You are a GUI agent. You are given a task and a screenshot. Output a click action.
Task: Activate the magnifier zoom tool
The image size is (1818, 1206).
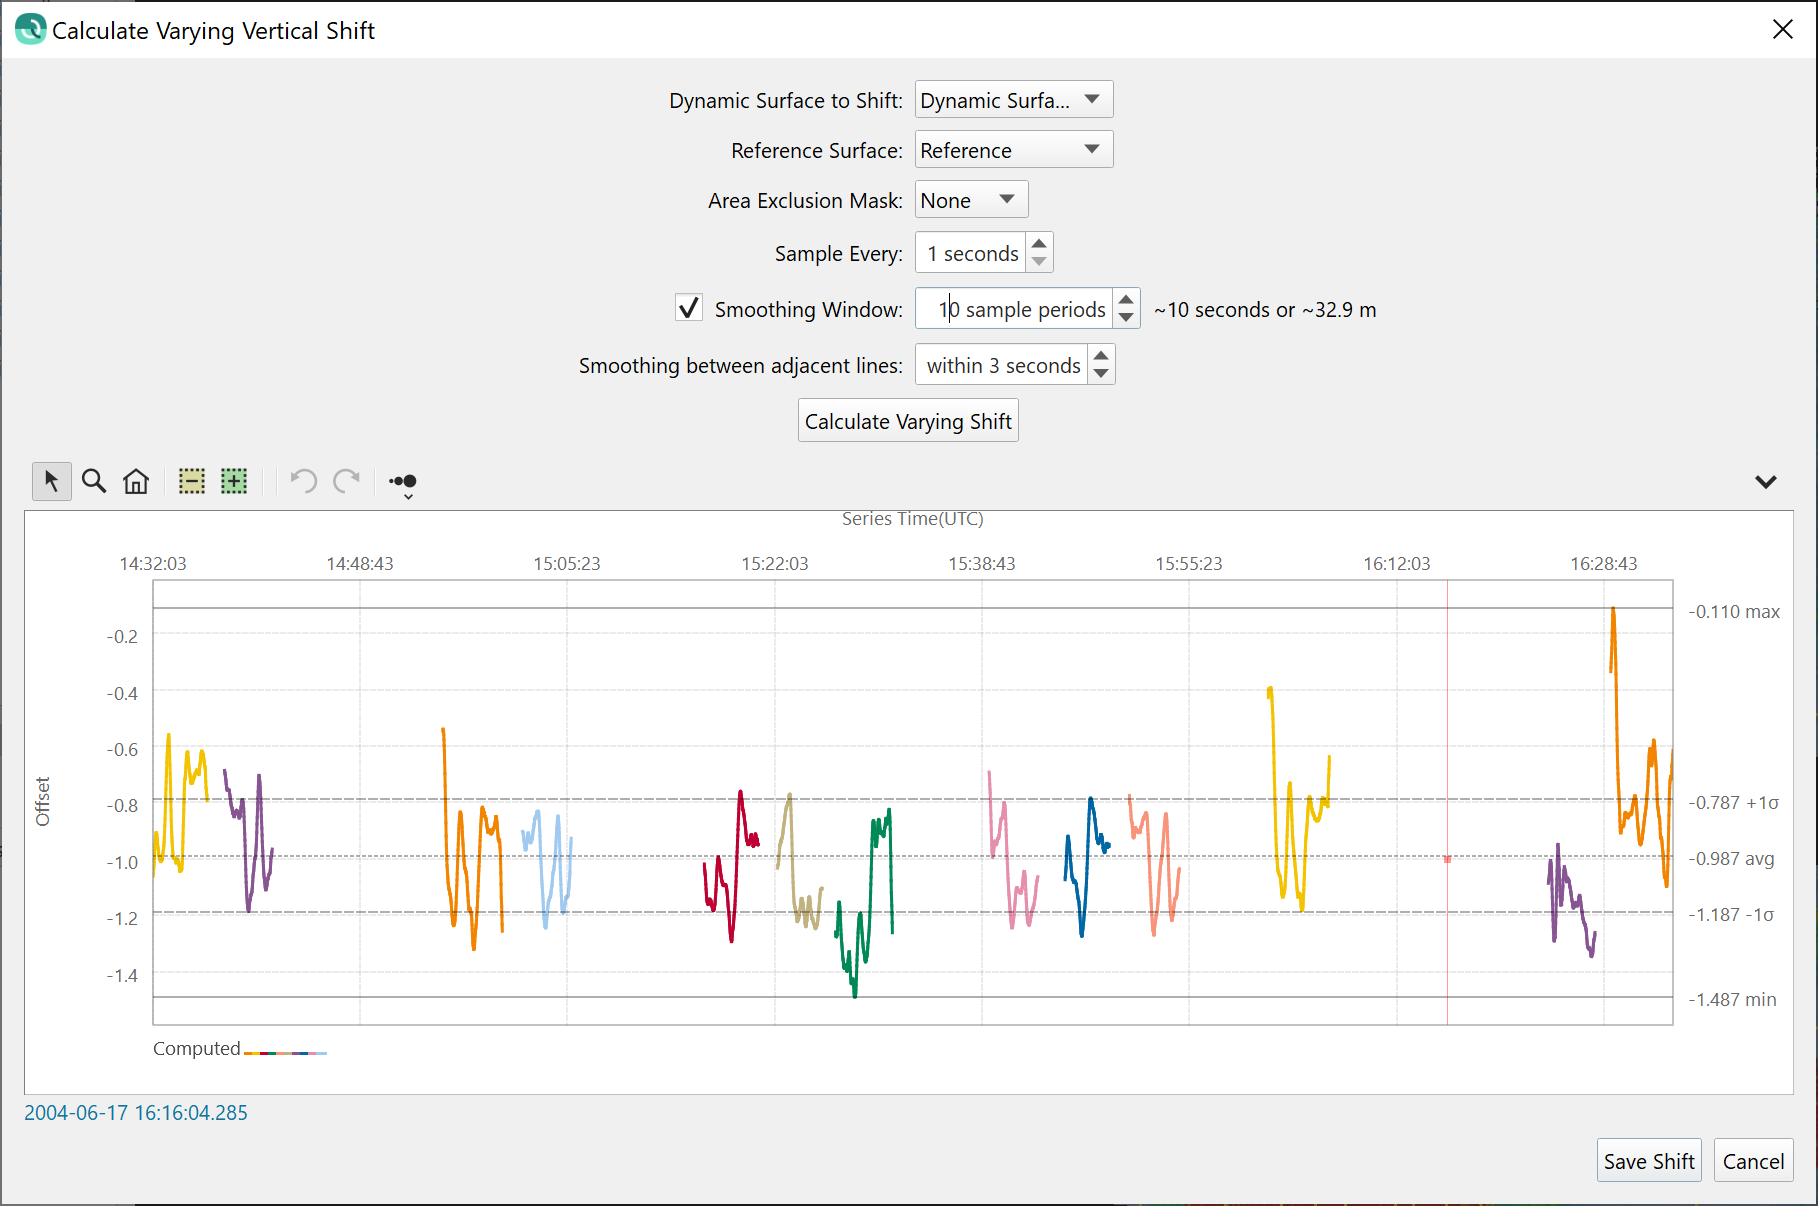(94, 482)
